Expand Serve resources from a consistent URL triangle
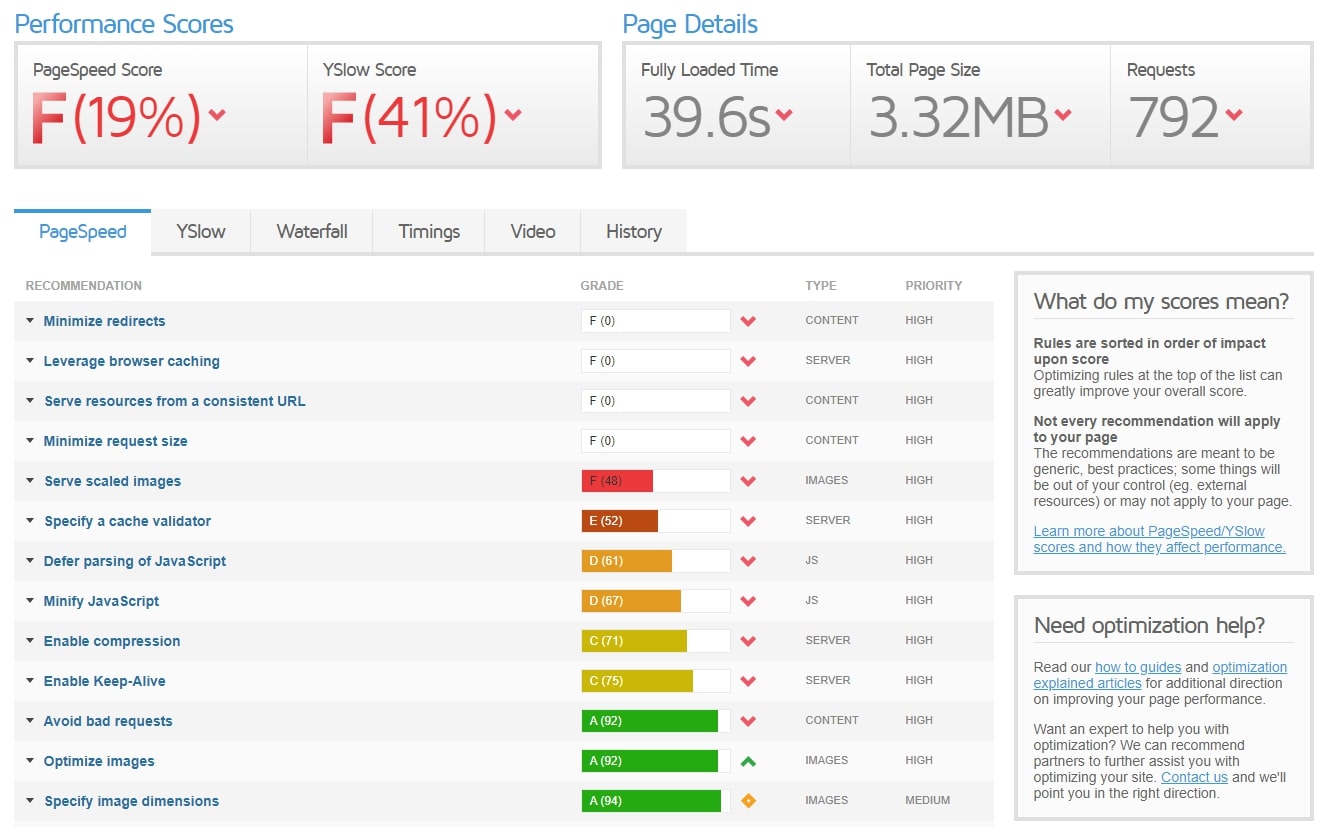This screenshot has width=1327, height=827. click(30, 401)
